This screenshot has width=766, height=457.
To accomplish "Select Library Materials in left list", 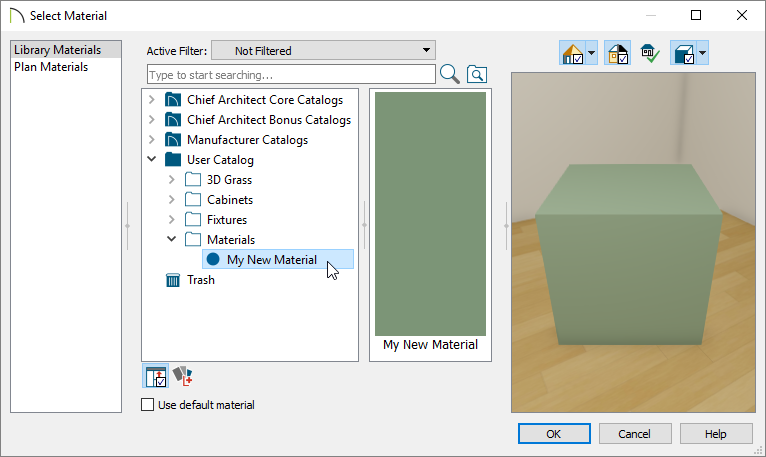I will pyautogui.click(x=66, y=50).
